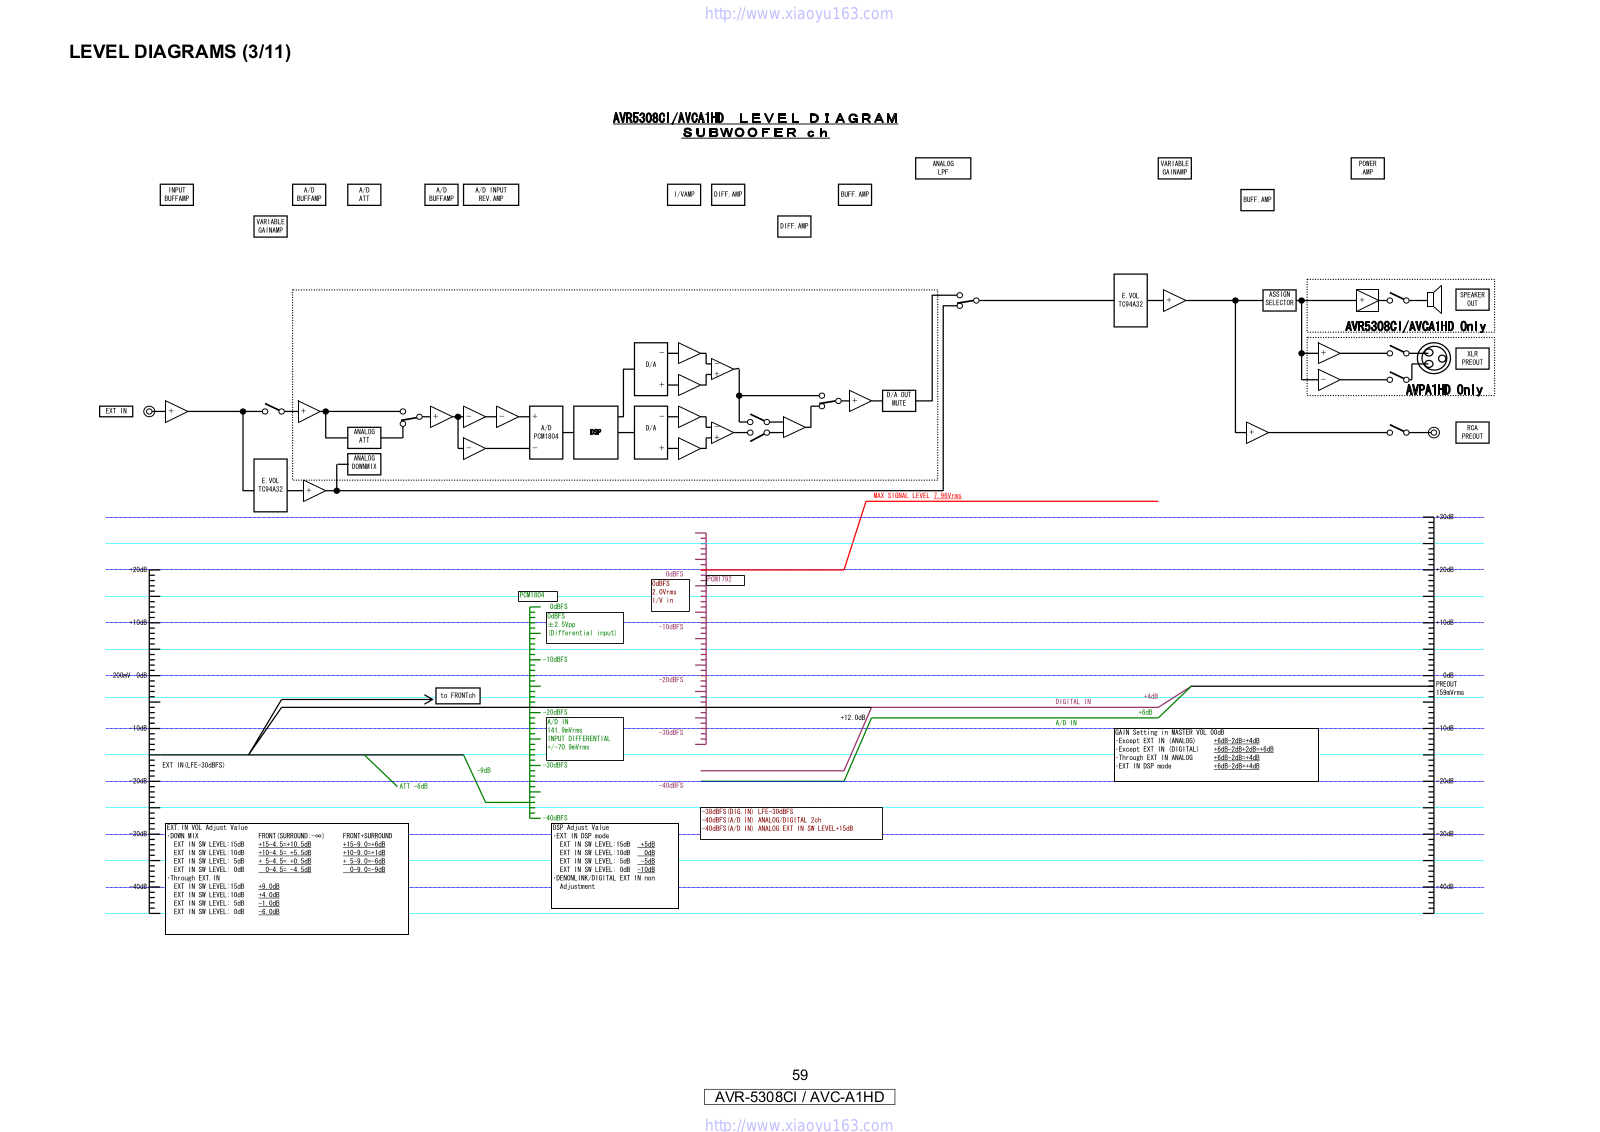Image resolution: width=1600 pixels, height=1132 pixels.
Task: Select the Through EXT.IN subheading
Action: point(194,878)
